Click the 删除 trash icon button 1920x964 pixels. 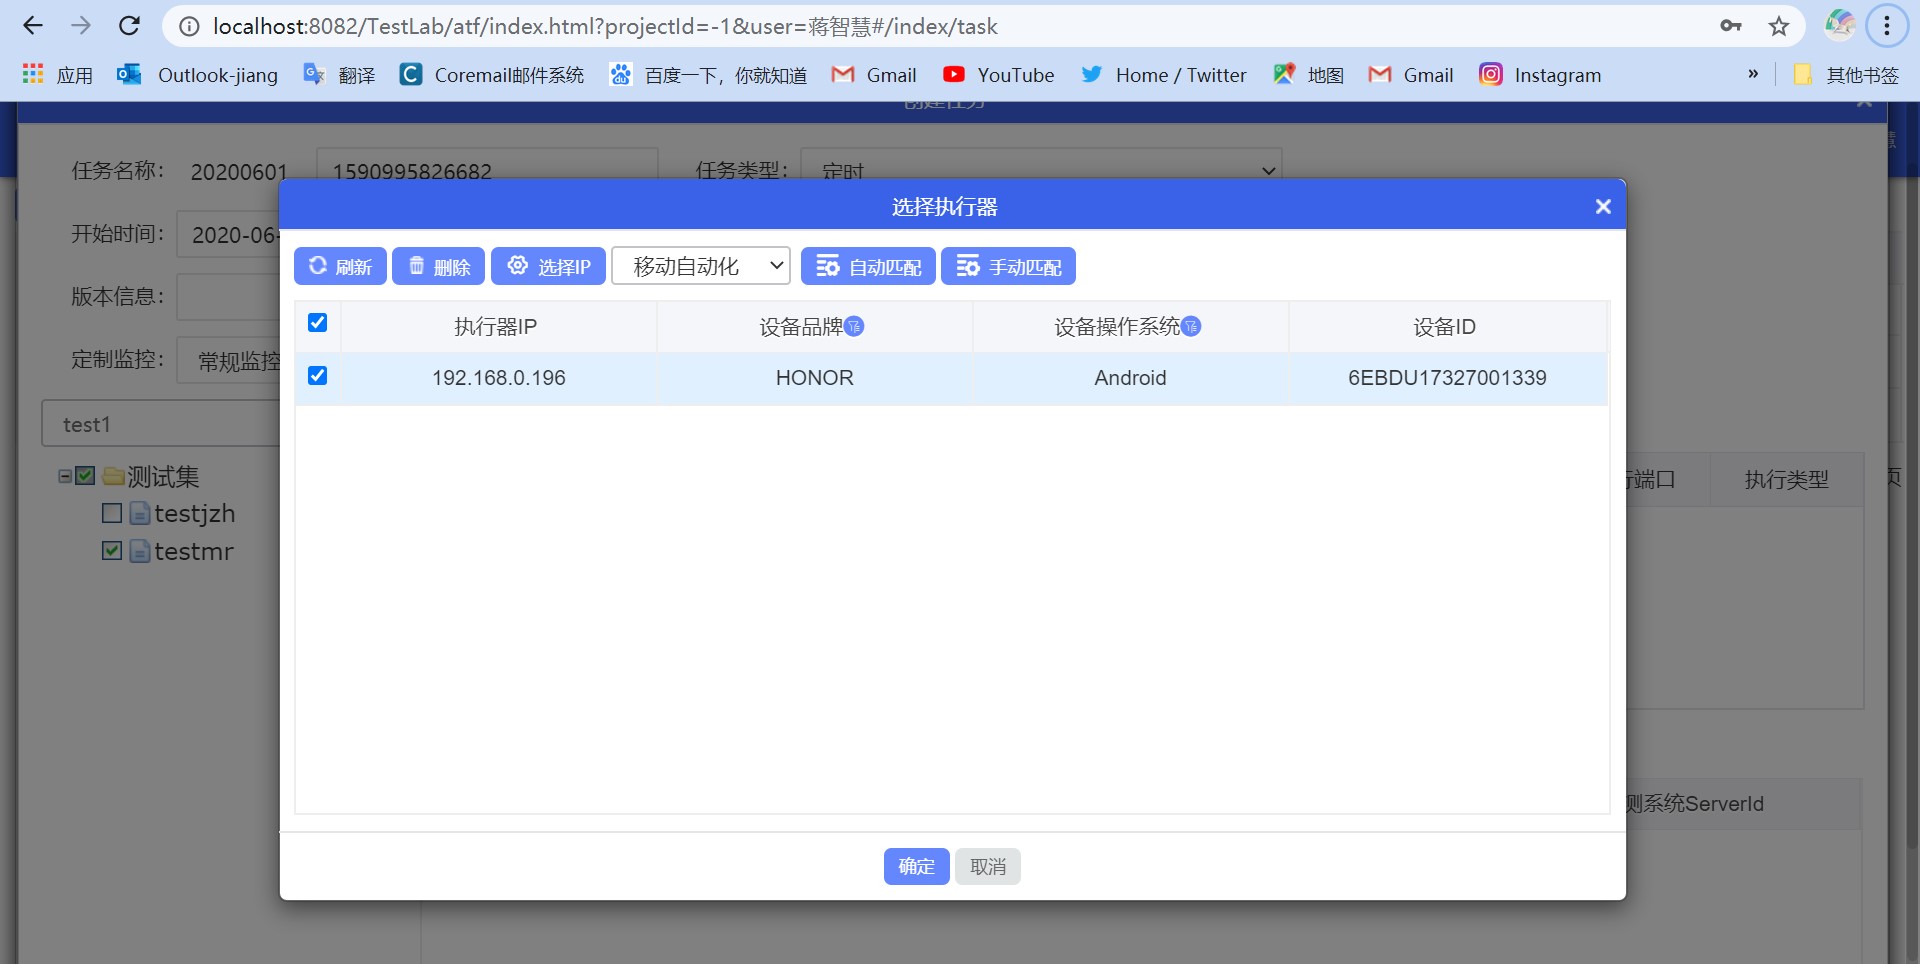click(x=417, y=266)
